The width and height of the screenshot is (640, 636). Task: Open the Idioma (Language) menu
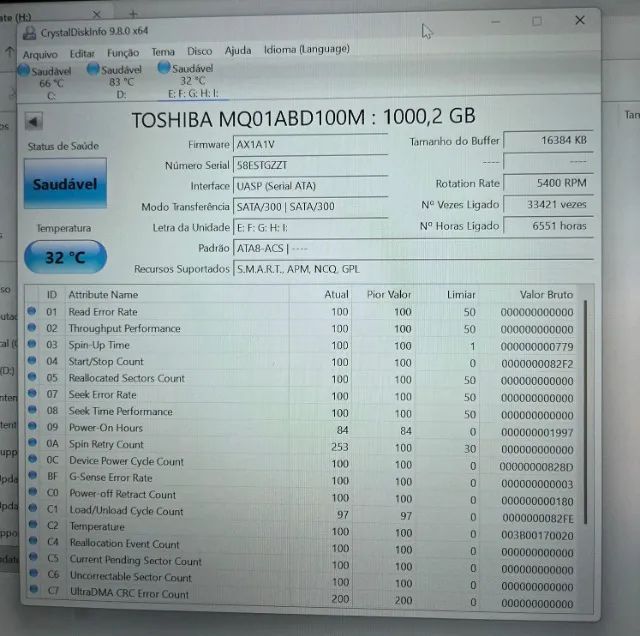click(307, 49)
